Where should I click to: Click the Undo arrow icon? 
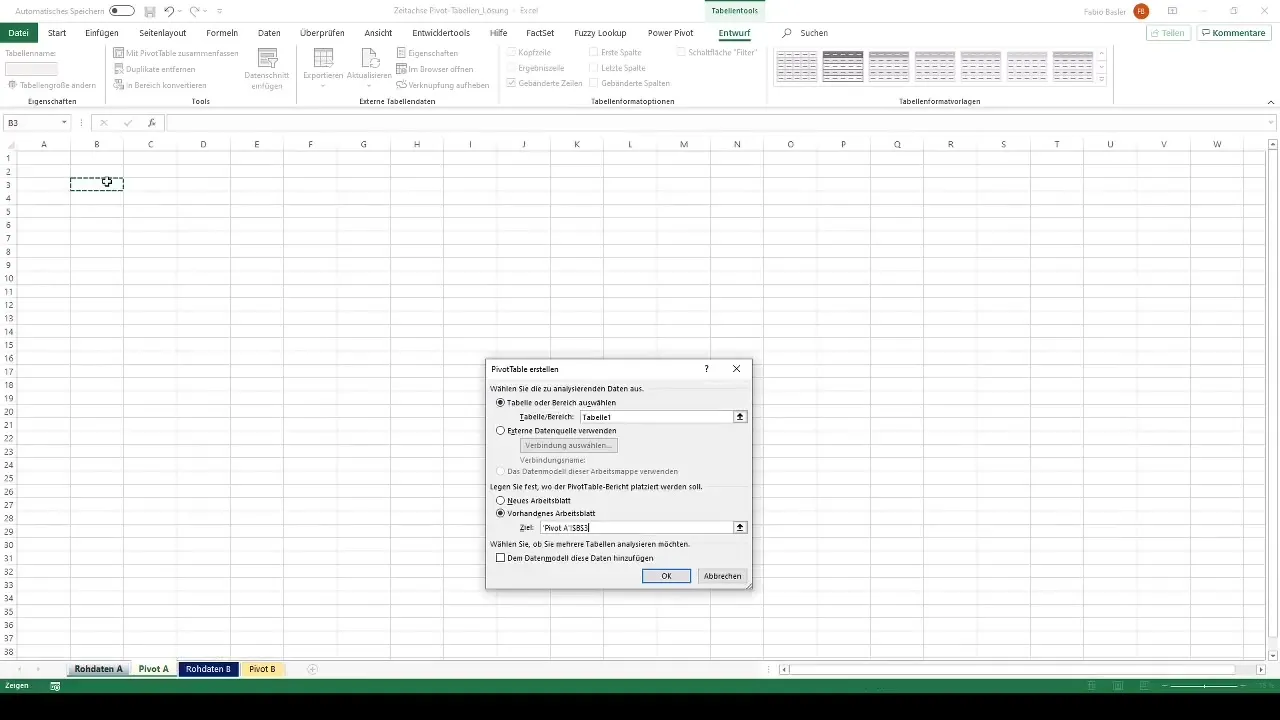[x=169, y=11]
